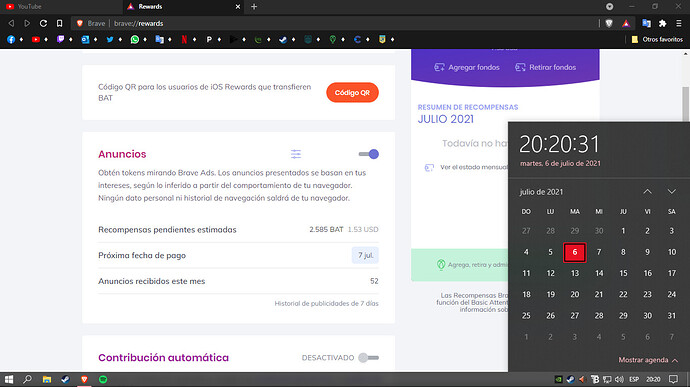The image size is (690, 387).
Task: Go forward to the next page
Action: (27, 23)
